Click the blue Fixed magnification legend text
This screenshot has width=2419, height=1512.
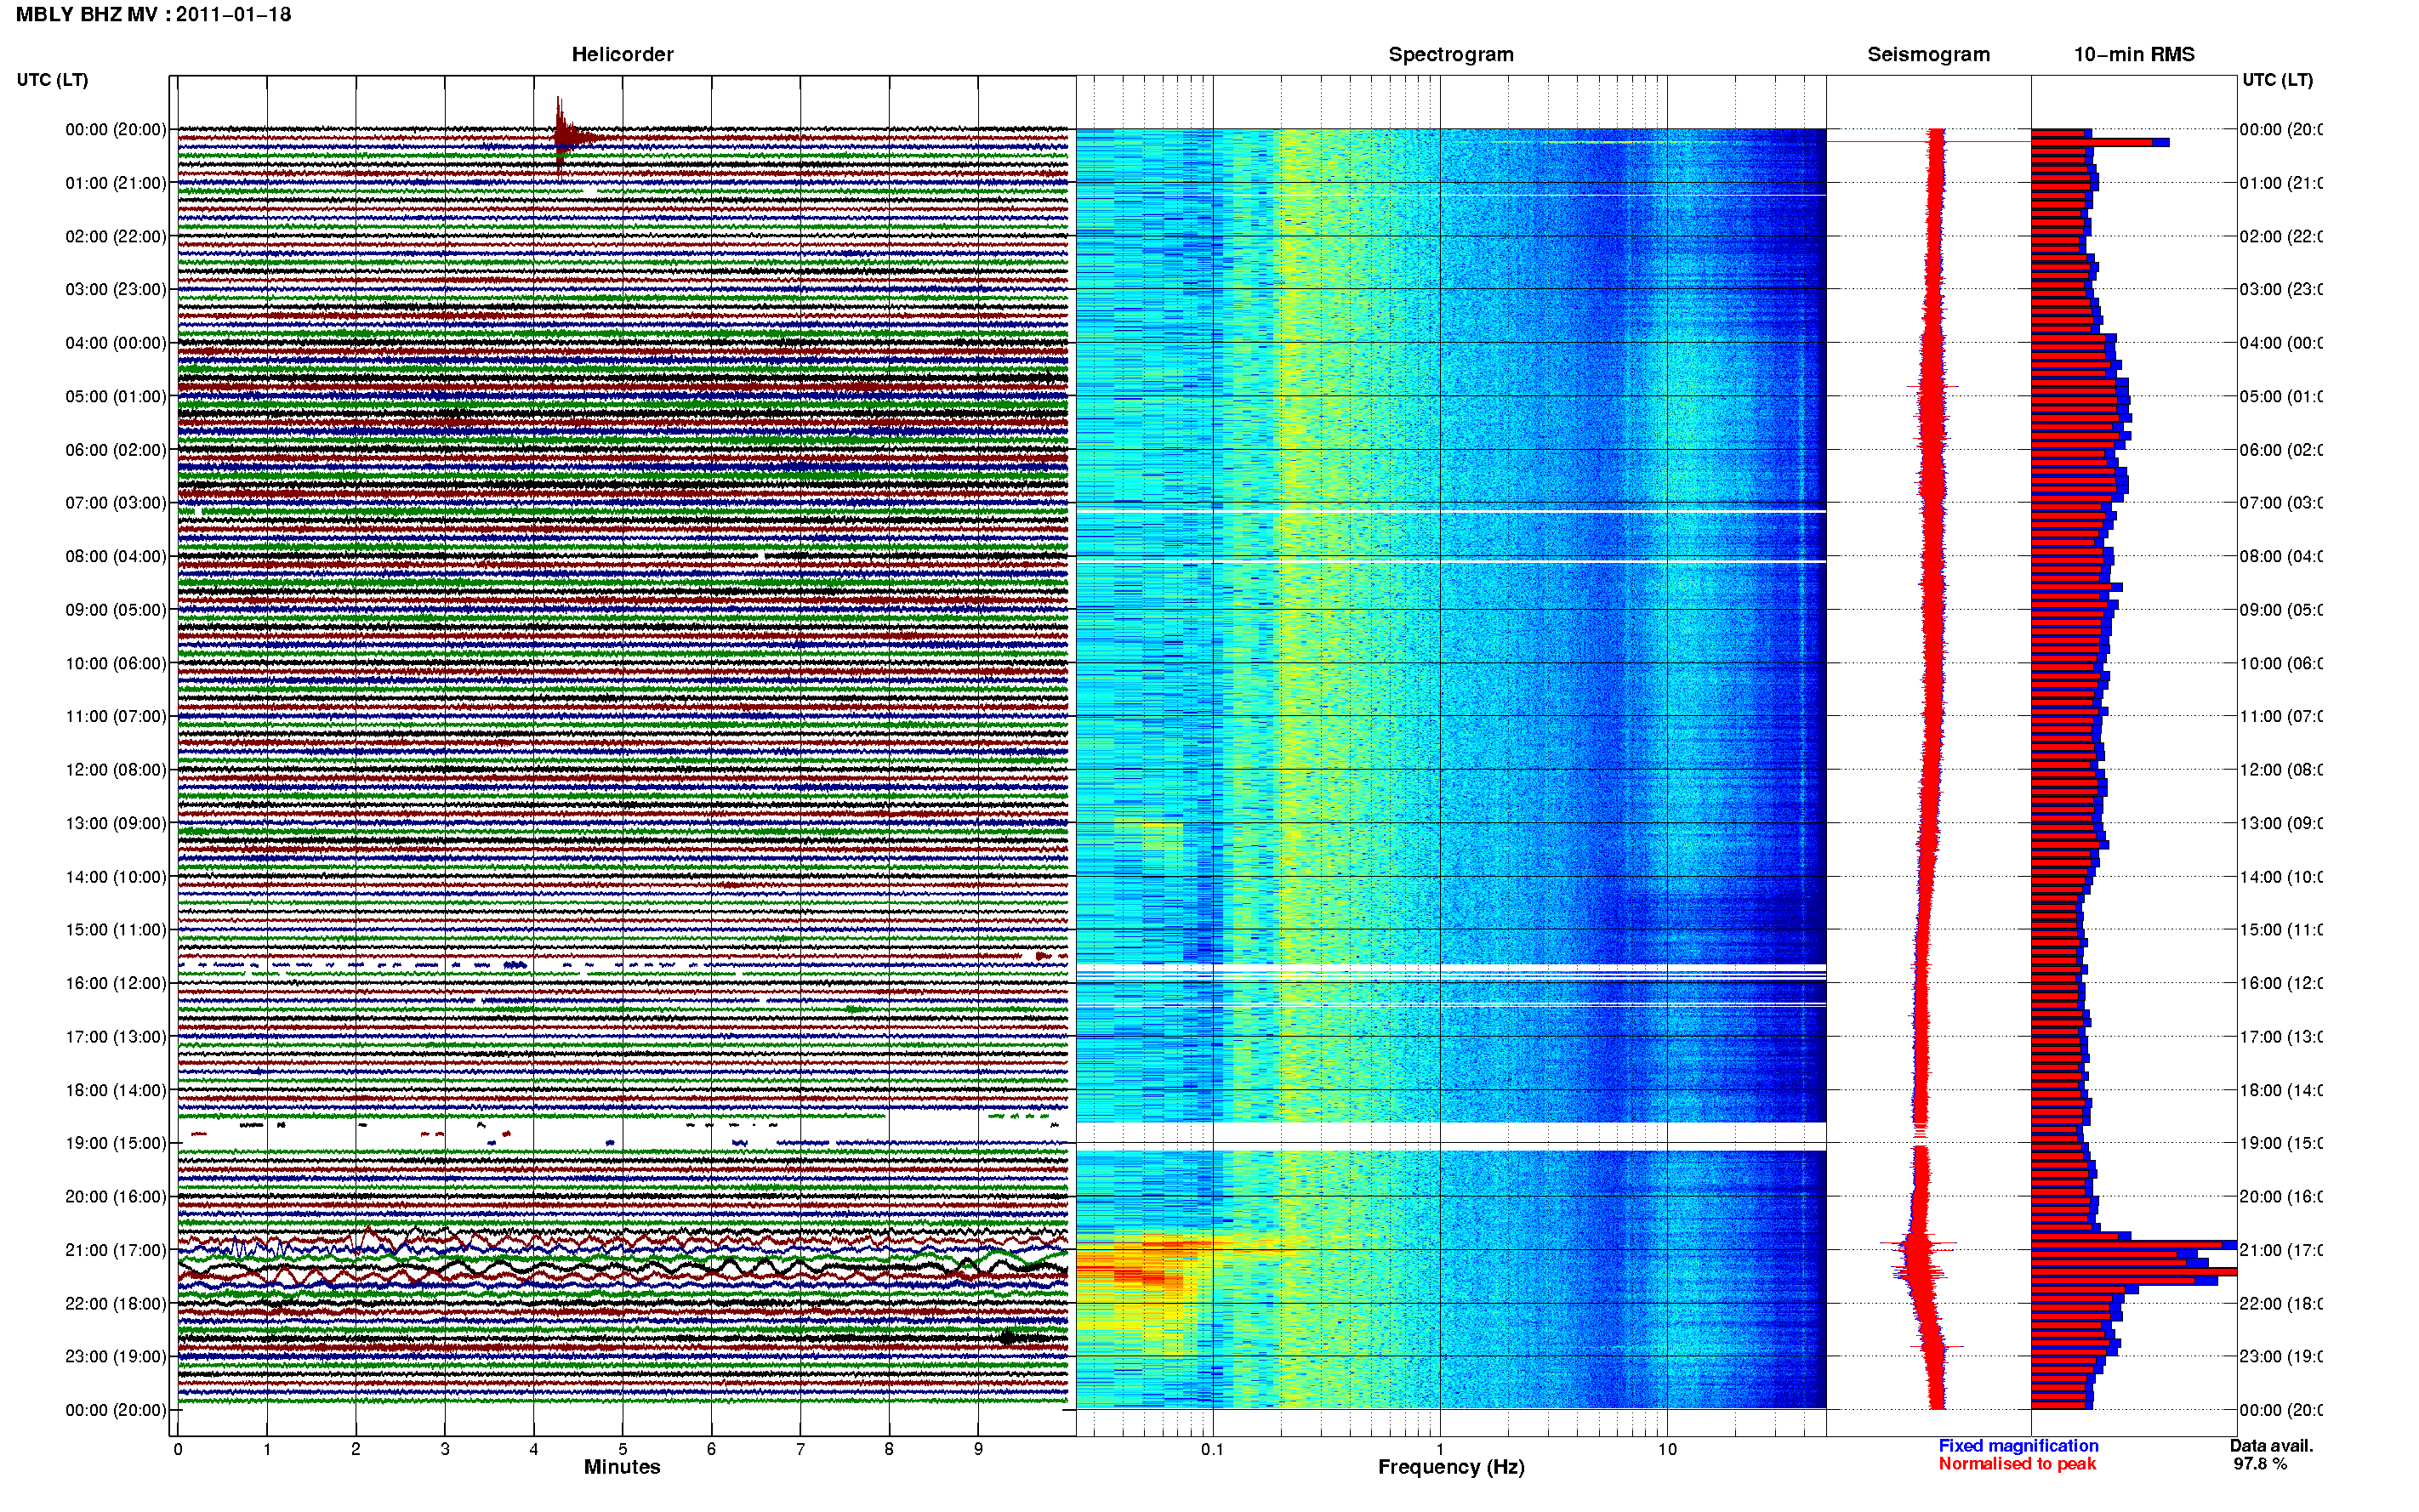click(2018, 1446)
